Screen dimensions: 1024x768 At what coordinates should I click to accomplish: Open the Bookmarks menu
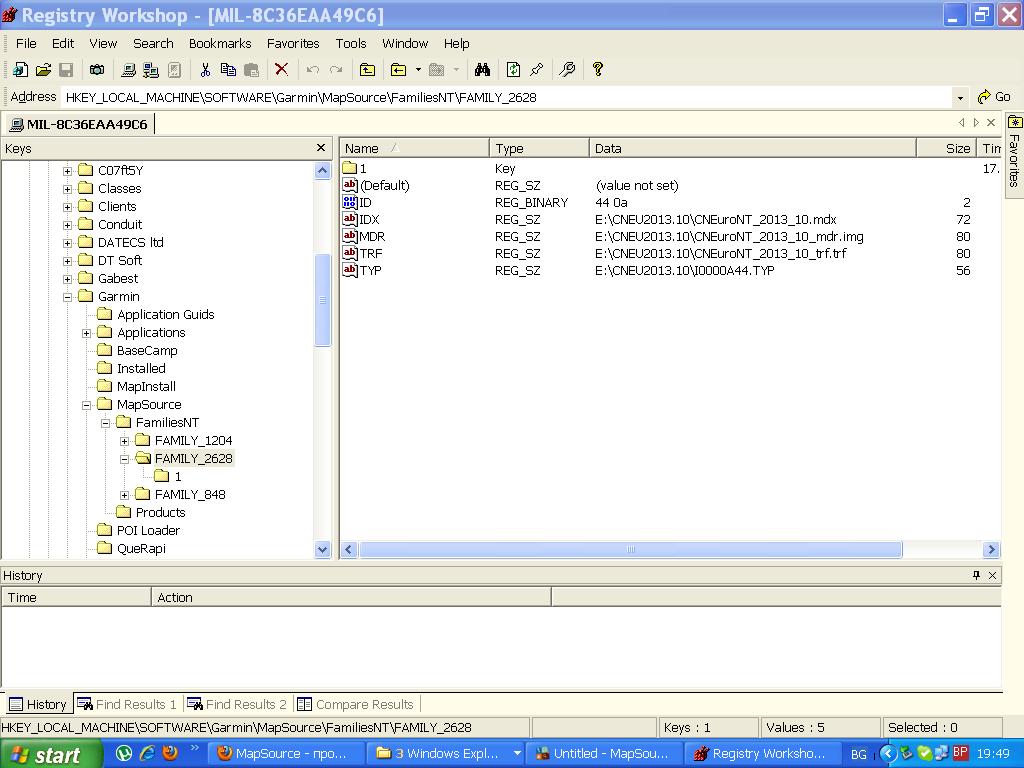click(220, 43)
